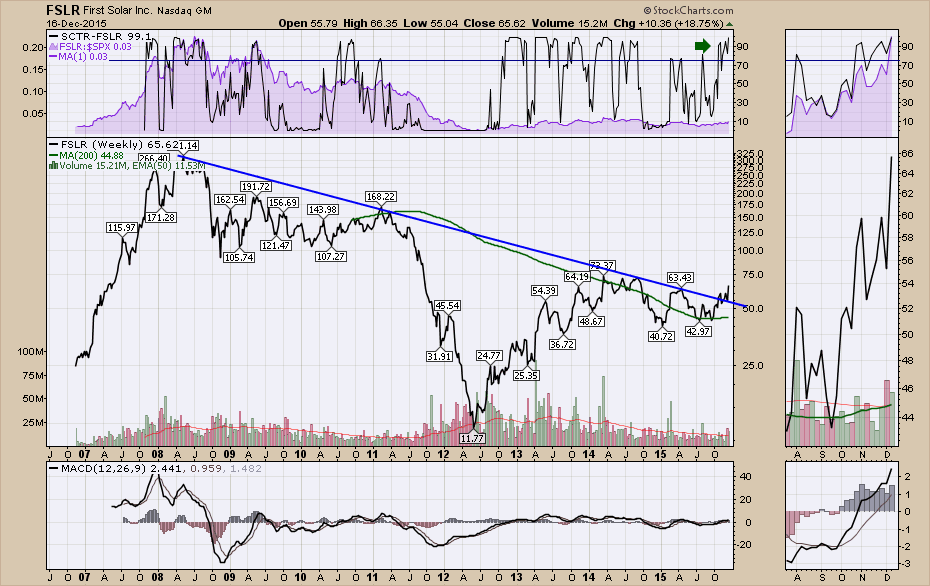Screen dimensions: 930x586
Task: Click the 16-Dec-2015 date text
Action: (x=76, y=24)
